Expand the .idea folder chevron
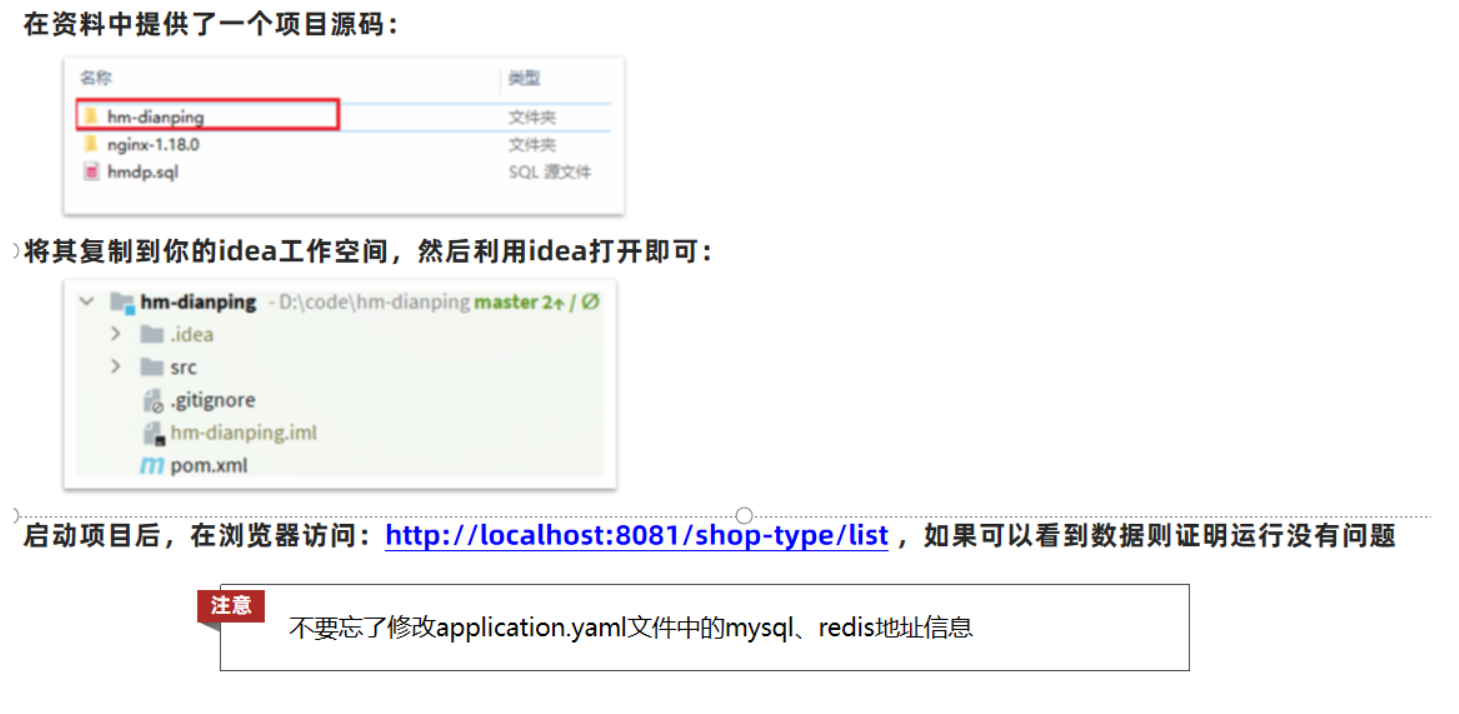The height and width of the screenshot is (714, 1459). 116,334
